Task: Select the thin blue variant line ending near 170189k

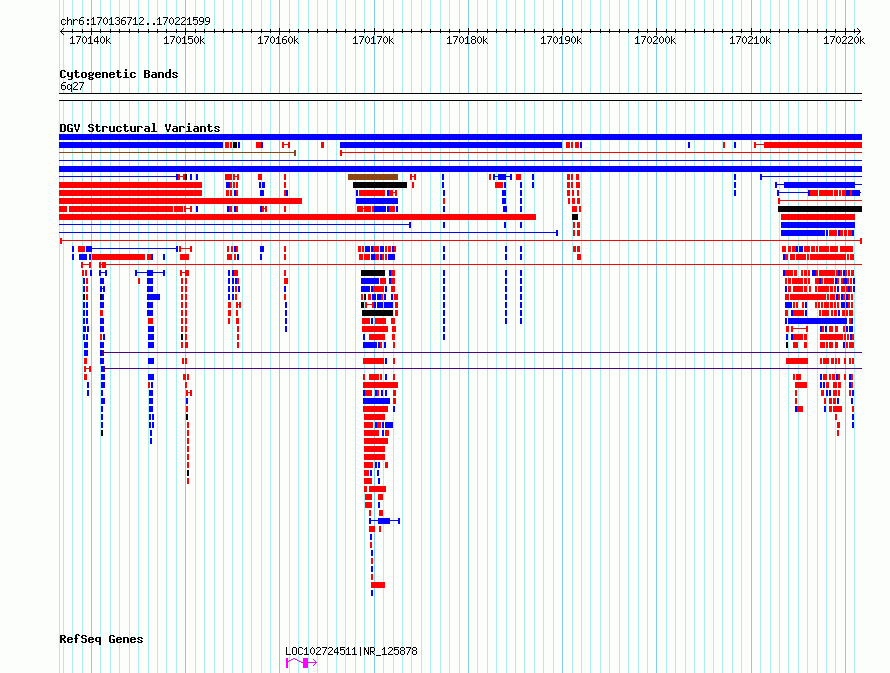Action: pyautogui.click(x=309, y=233)
